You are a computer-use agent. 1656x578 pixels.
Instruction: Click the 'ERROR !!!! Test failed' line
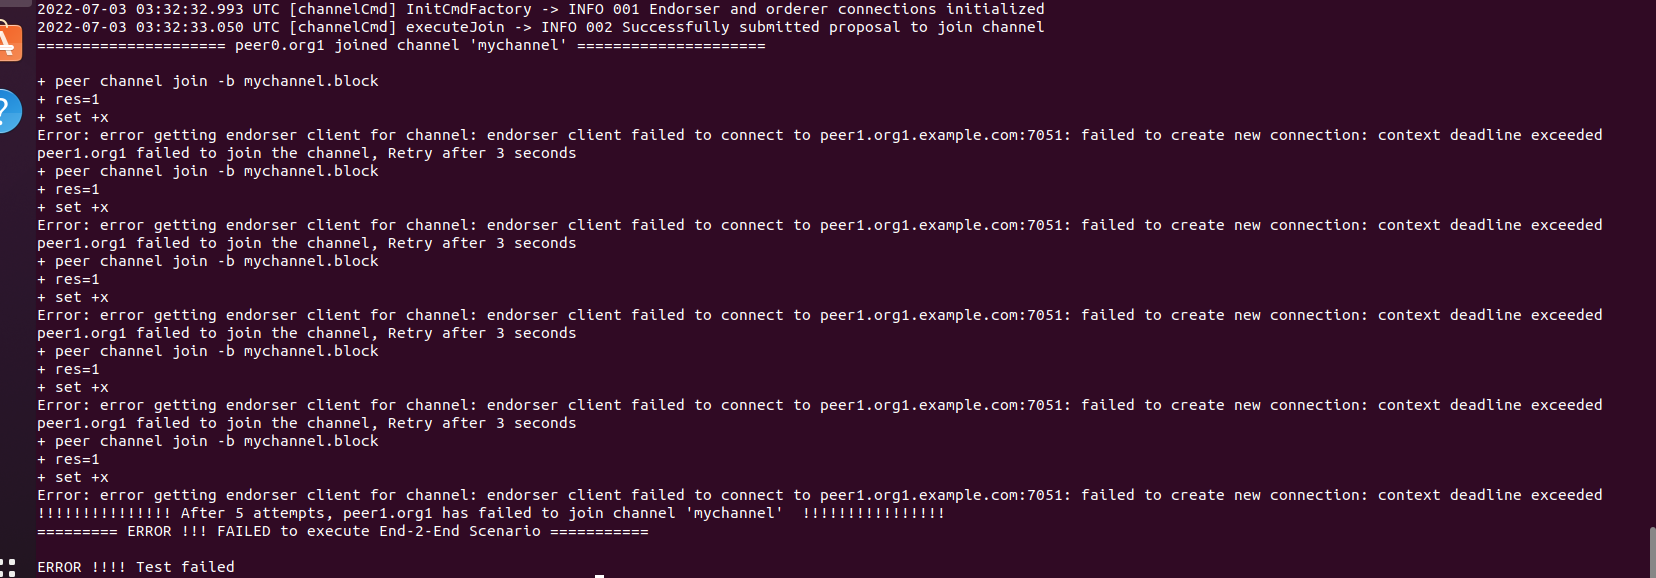pos(136,567)
